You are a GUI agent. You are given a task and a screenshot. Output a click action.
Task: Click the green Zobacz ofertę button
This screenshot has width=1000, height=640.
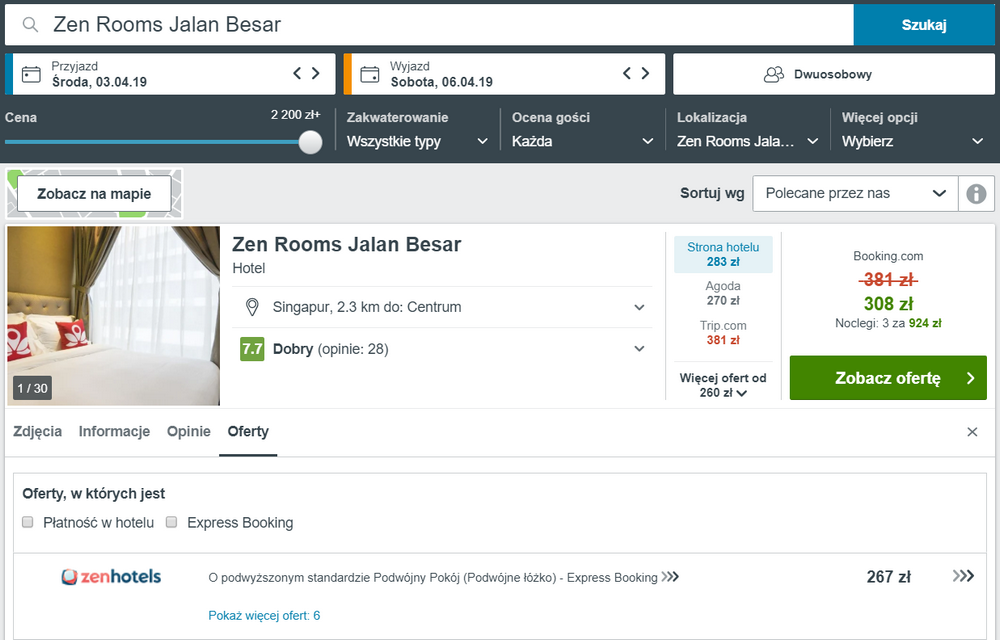(x=887, y=378)
